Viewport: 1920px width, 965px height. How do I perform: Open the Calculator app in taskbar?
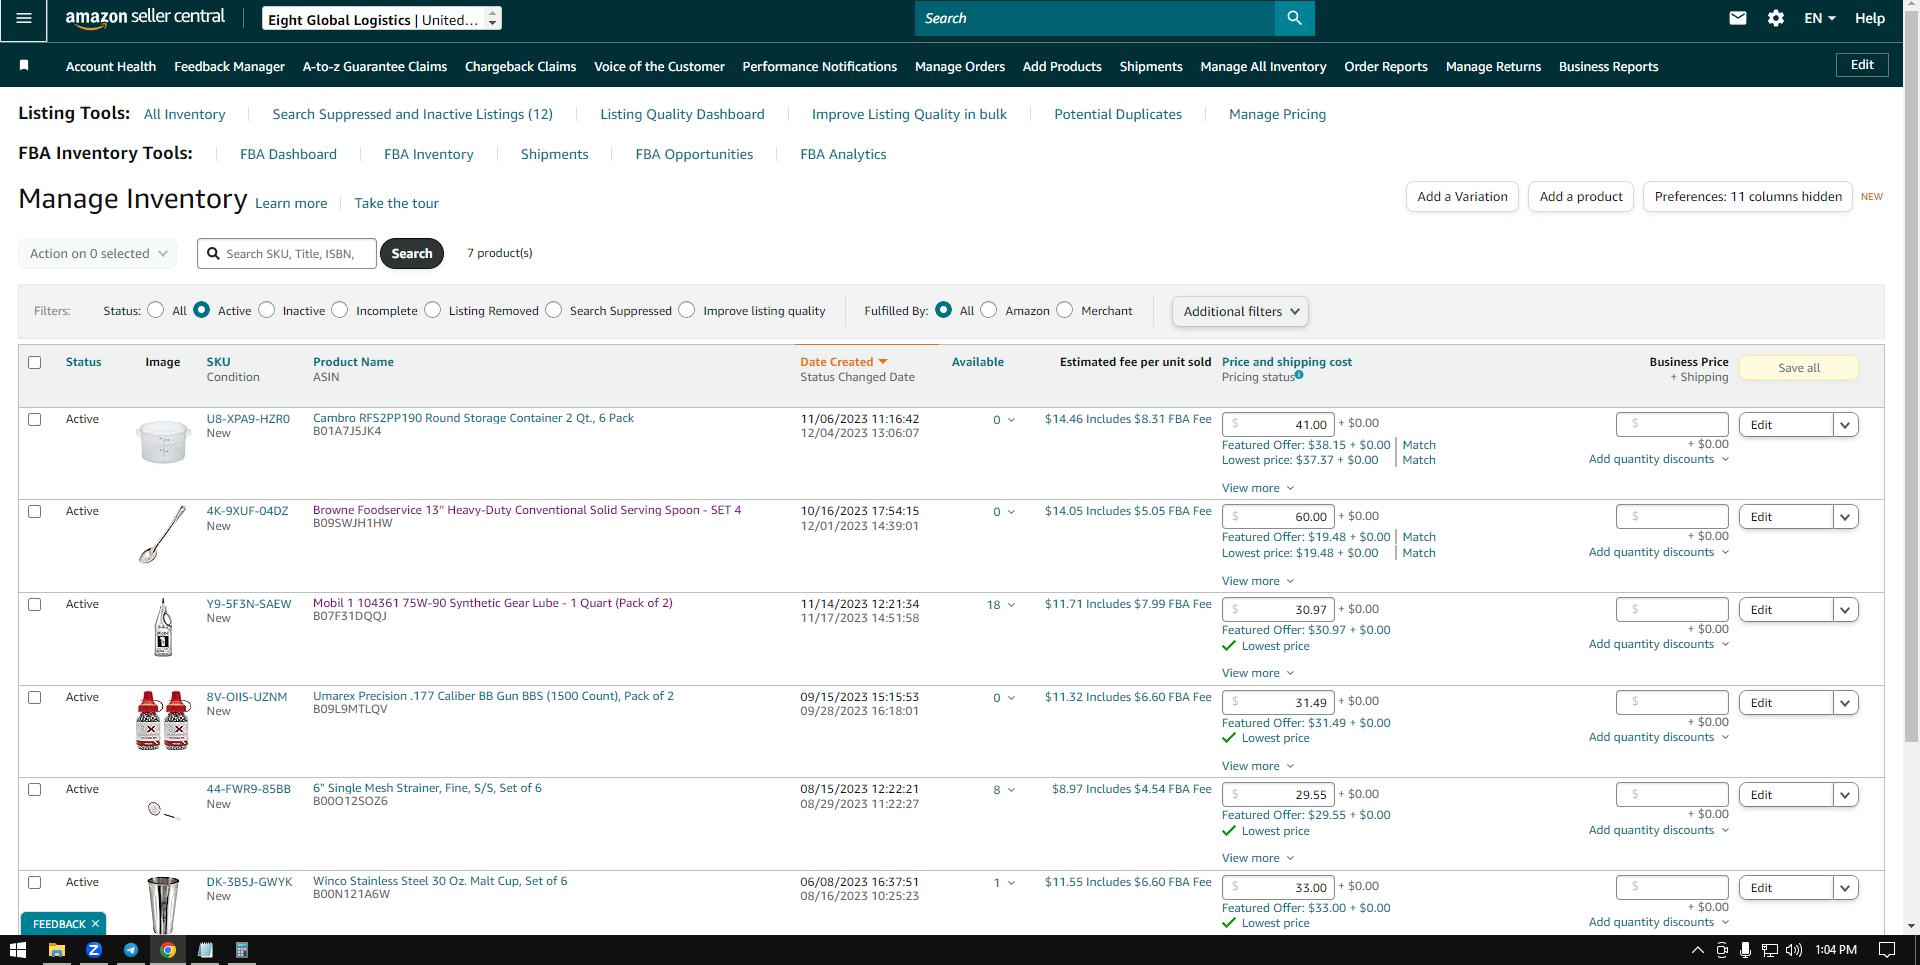pos(242,950)
